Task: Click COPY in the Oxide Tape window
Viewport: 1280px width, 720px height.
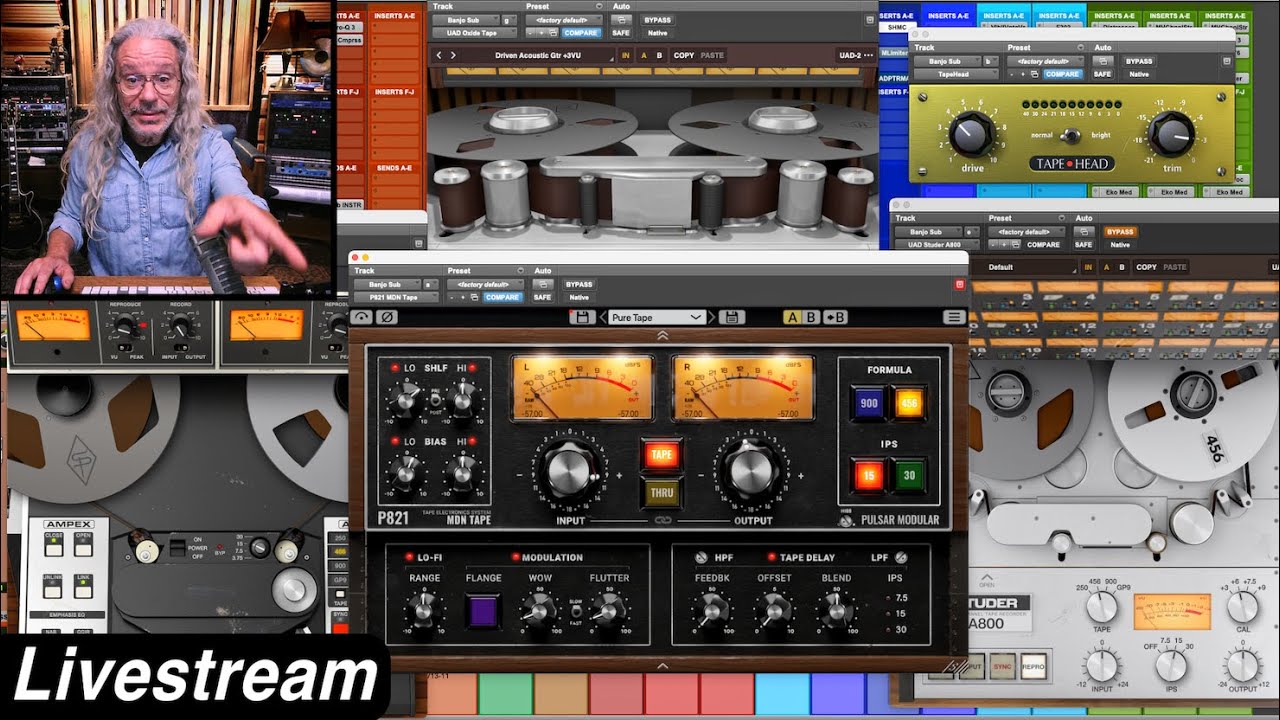Action: pos(684,55)
